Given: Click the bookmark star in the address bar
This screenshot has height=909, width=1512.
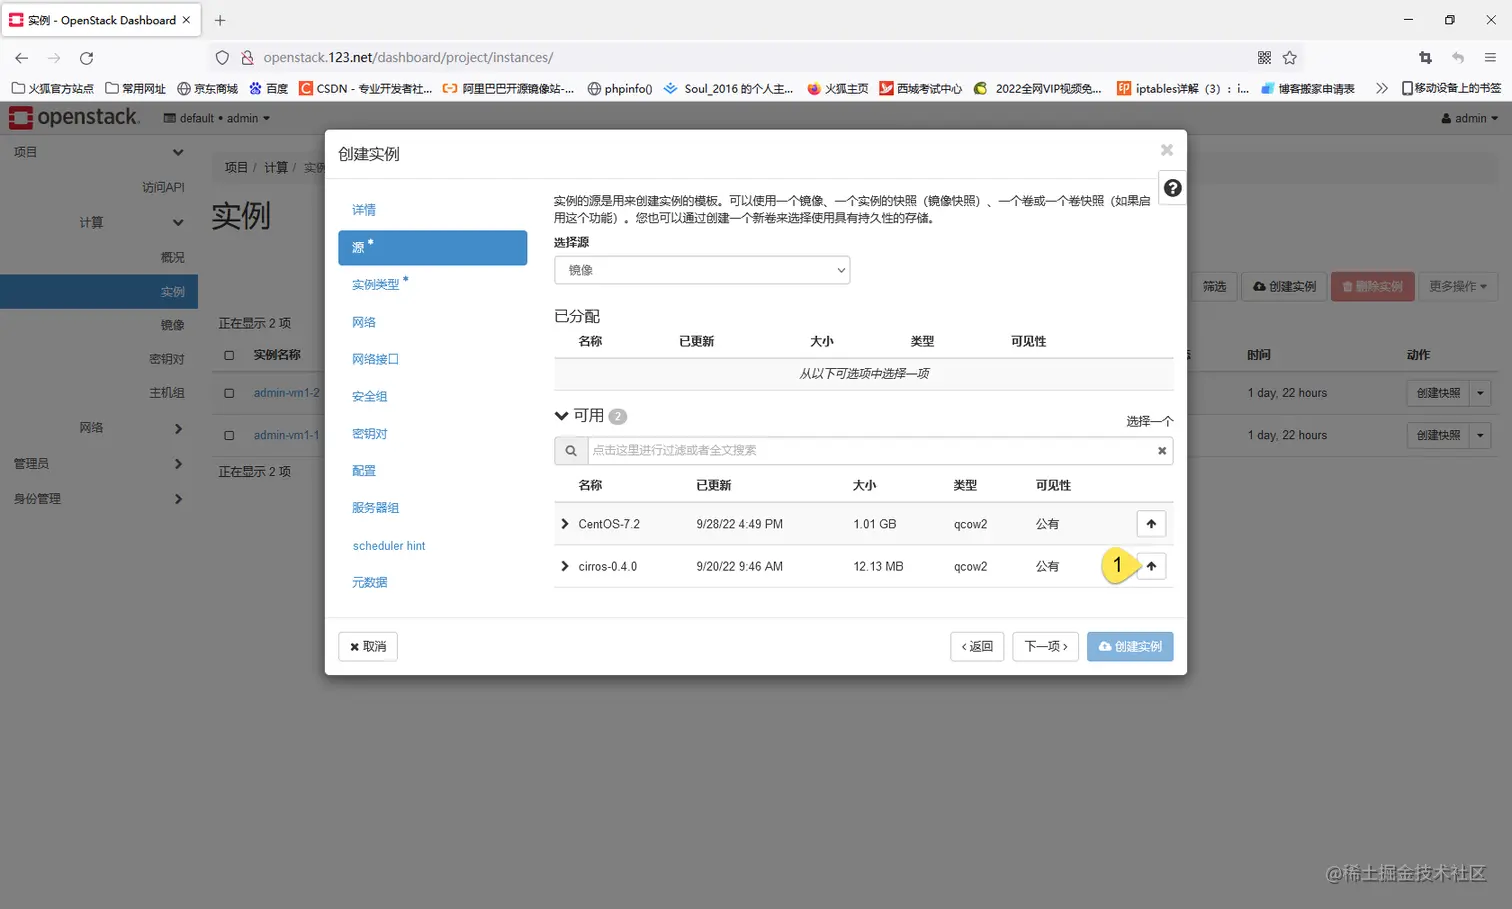Looking at the screenshot, I should (x=1290, y=57).
